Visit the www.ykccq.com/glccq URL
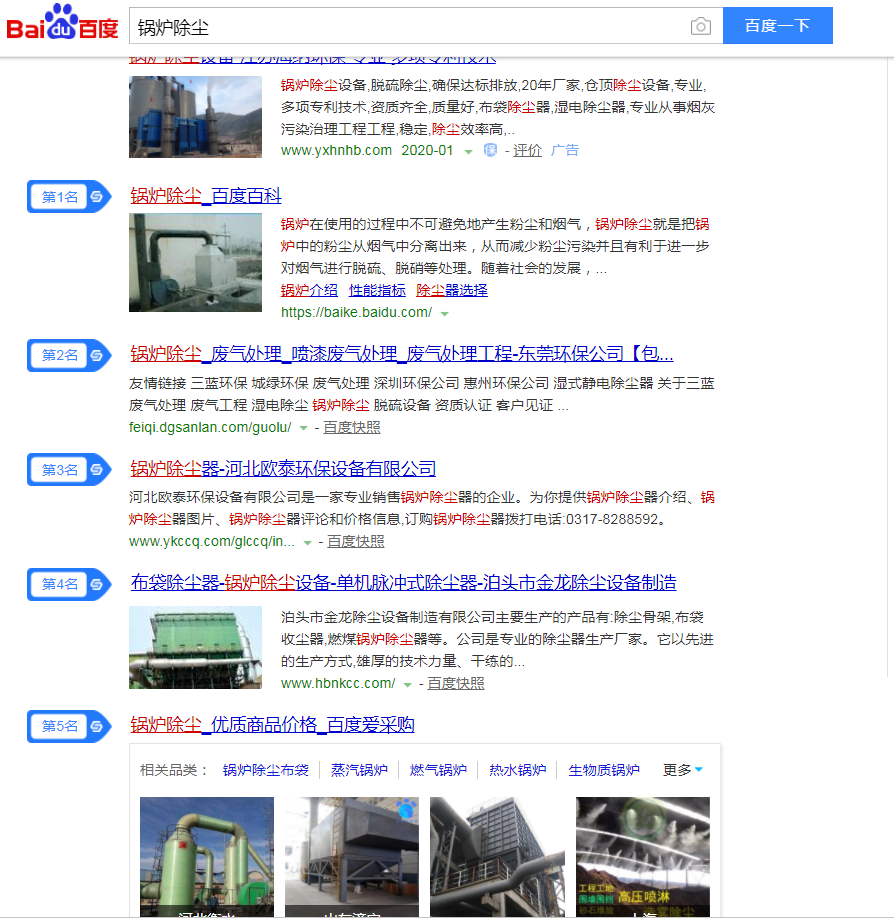This screenshot has height=918, width=894. click(212, 542)
